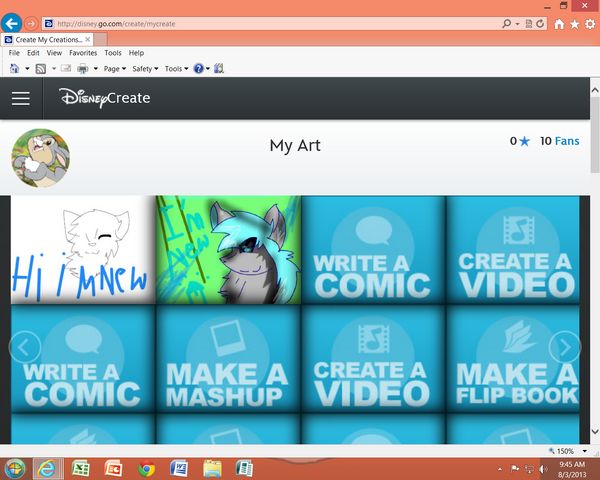Click the scrollbar down arrow
Image resolution: width=600 pixels, height=480 pixels.
pos(595,431)
